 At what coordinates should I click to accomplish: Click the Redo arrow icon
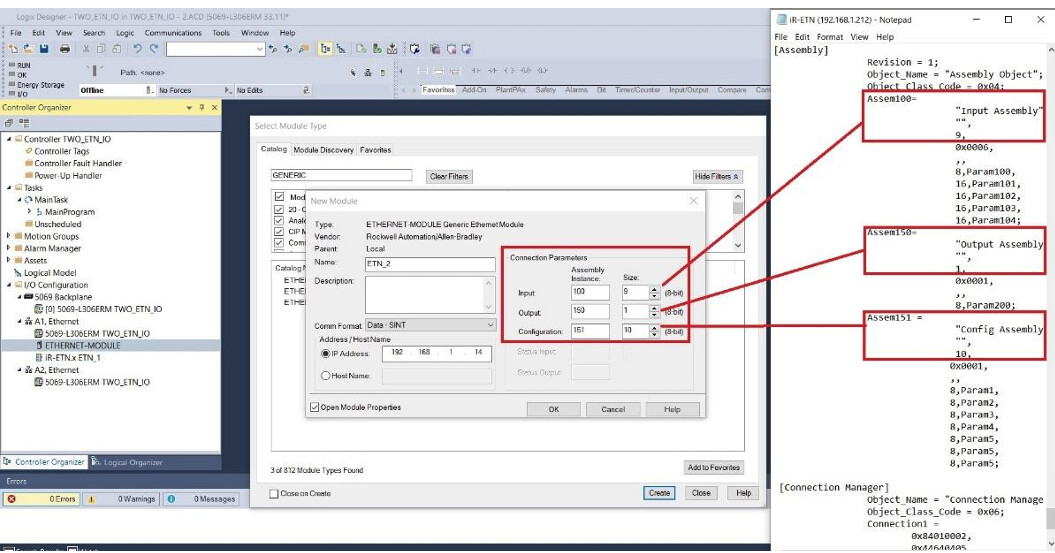(154, 48)
